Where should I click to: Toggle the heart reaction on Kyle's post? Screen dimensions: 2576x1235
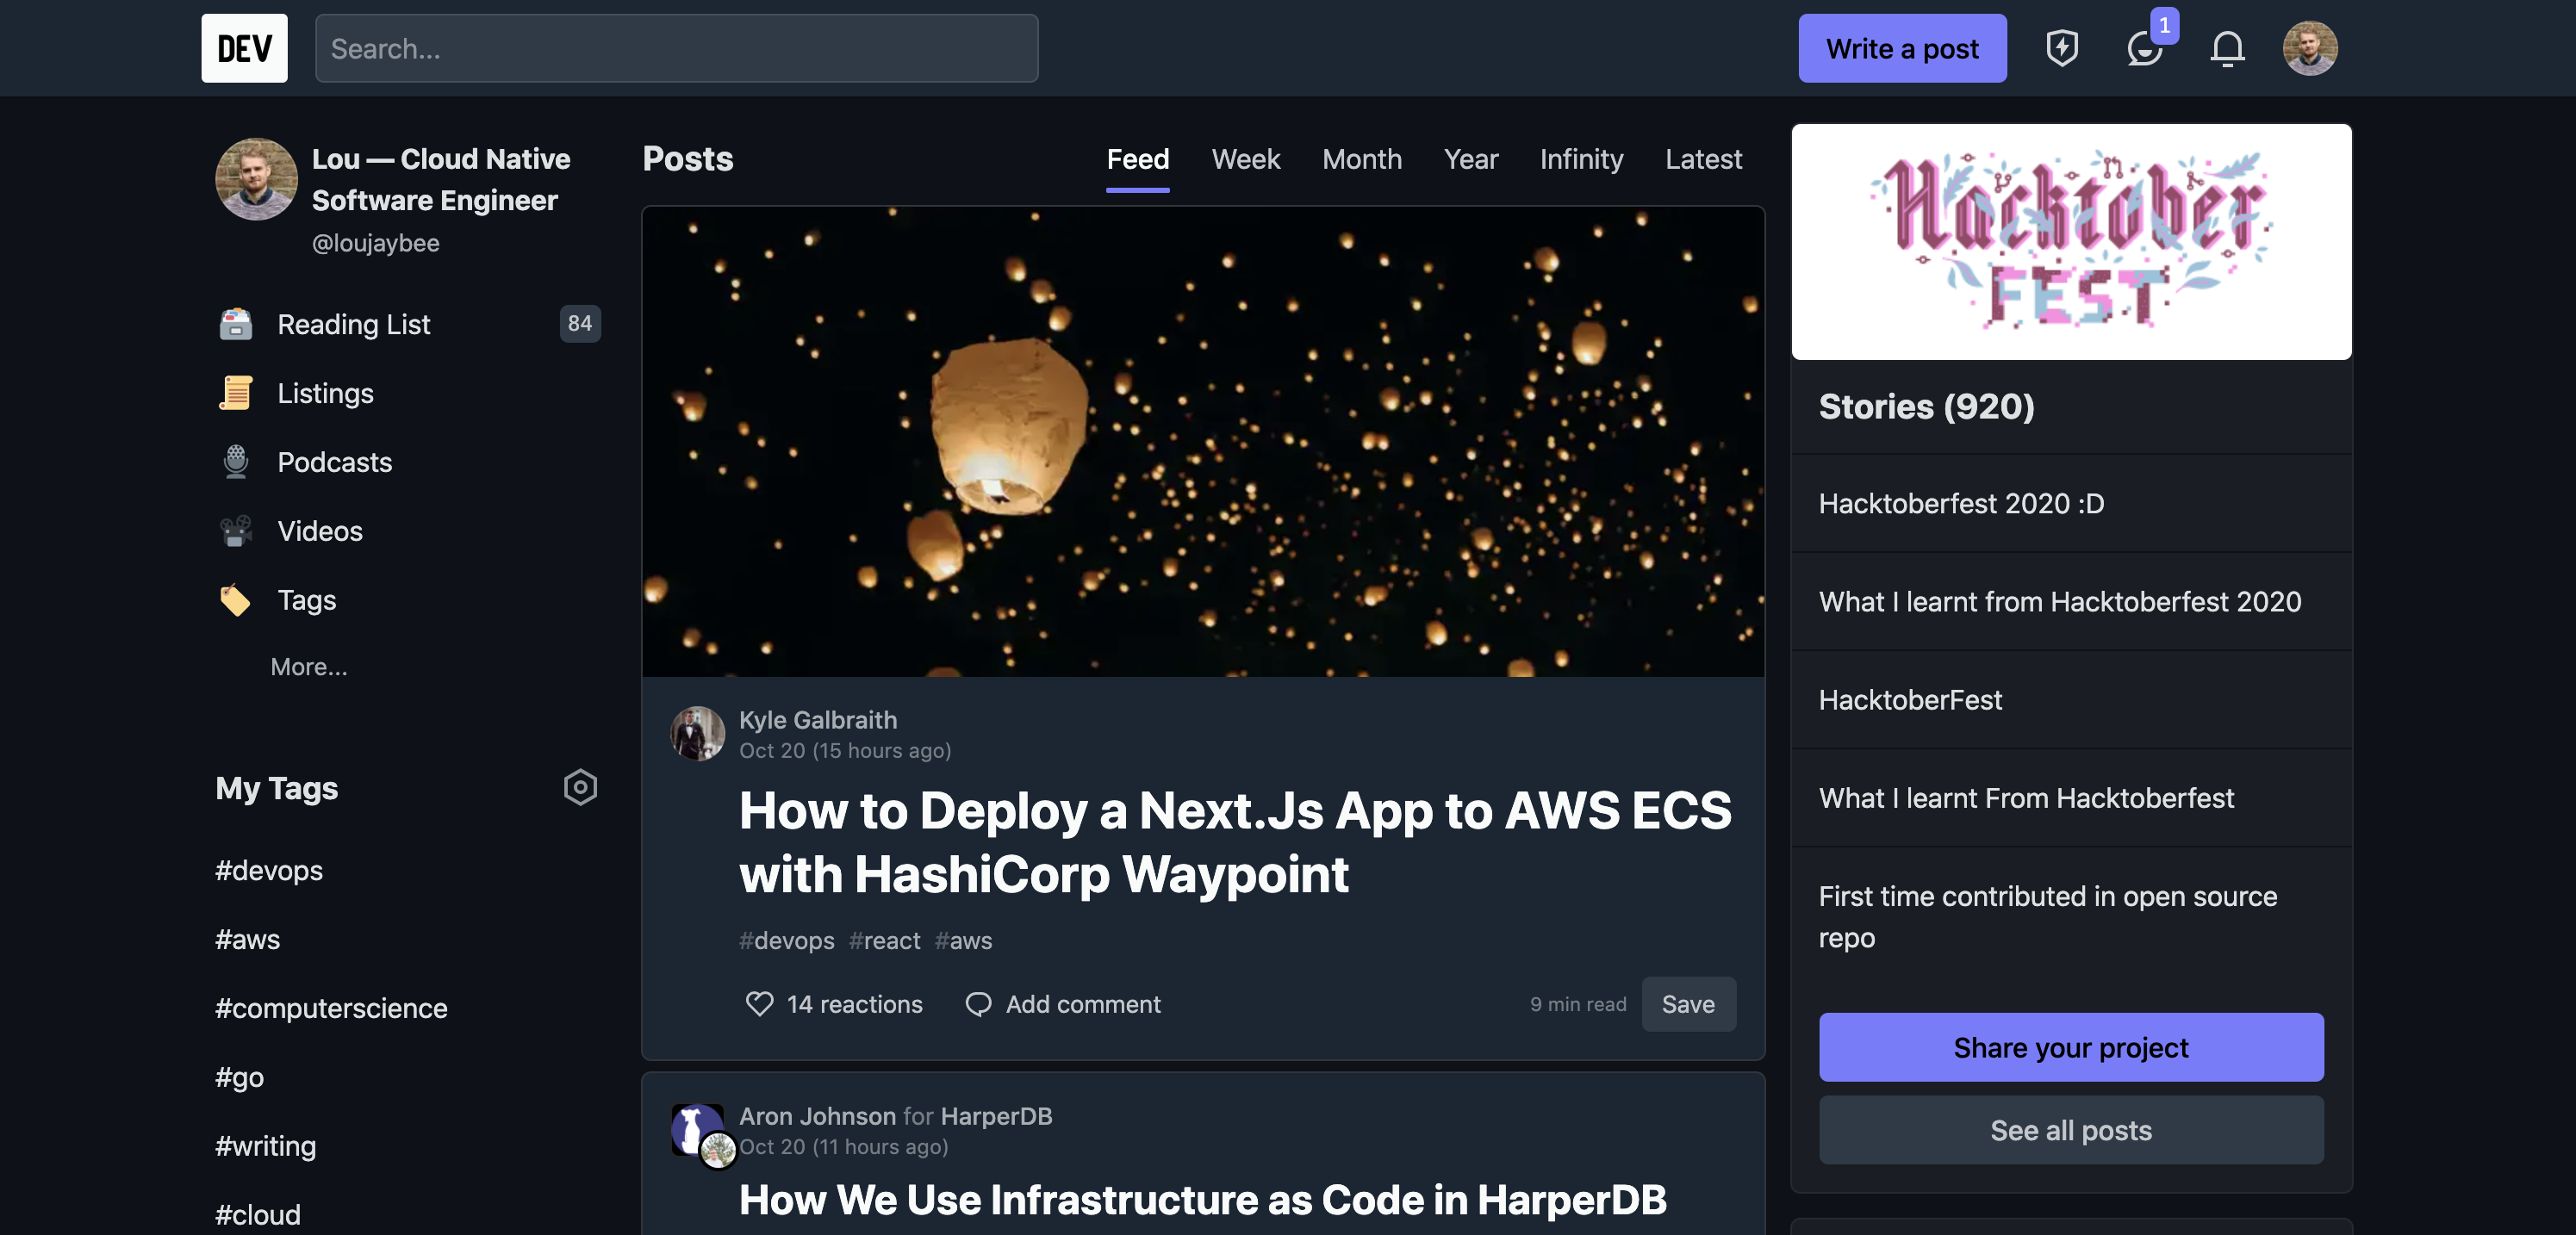[x=758, y=1004]
